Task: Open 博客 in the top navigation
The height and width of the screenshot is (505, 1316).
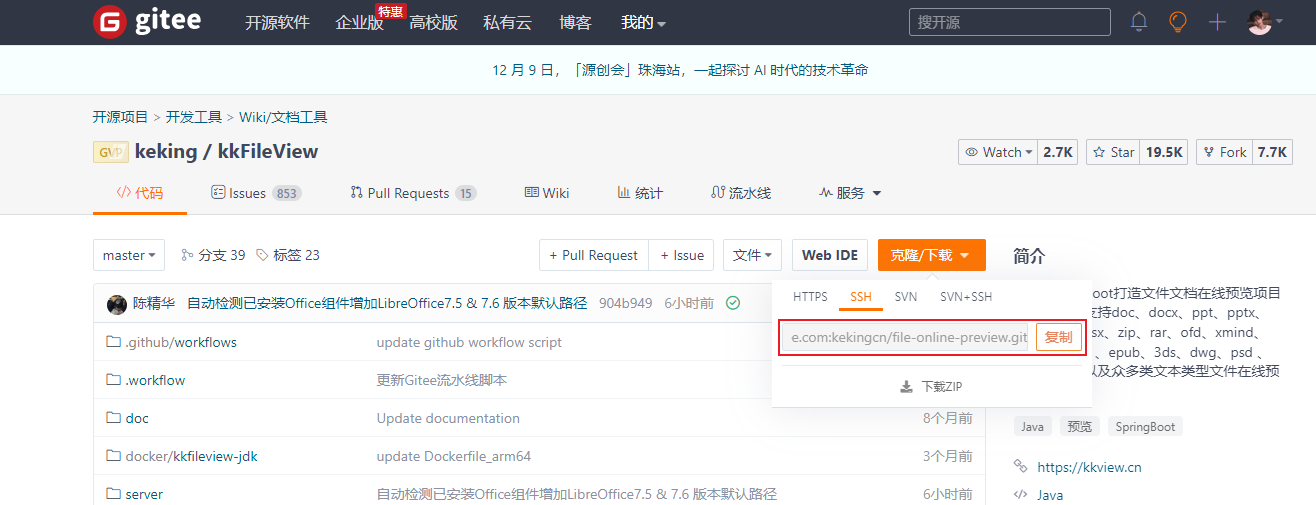Action: [576, 22]
